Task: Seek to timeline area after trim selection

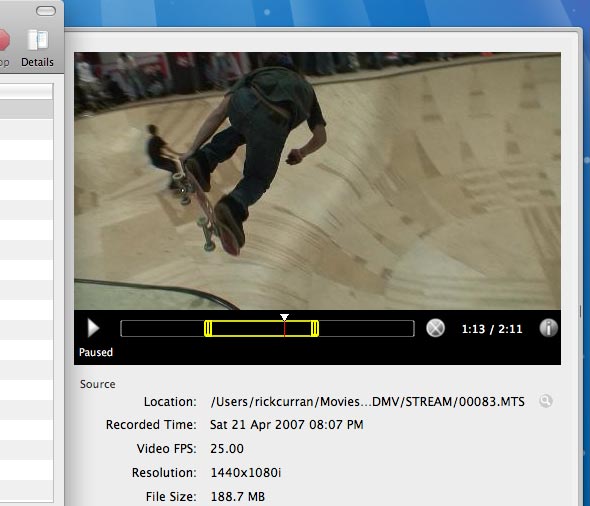Action: [366, 328]
